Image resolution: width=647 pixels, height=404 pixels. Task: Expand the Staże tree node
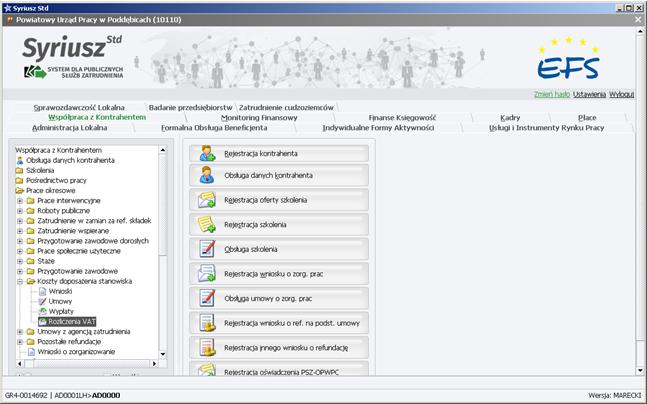point(20,261)
